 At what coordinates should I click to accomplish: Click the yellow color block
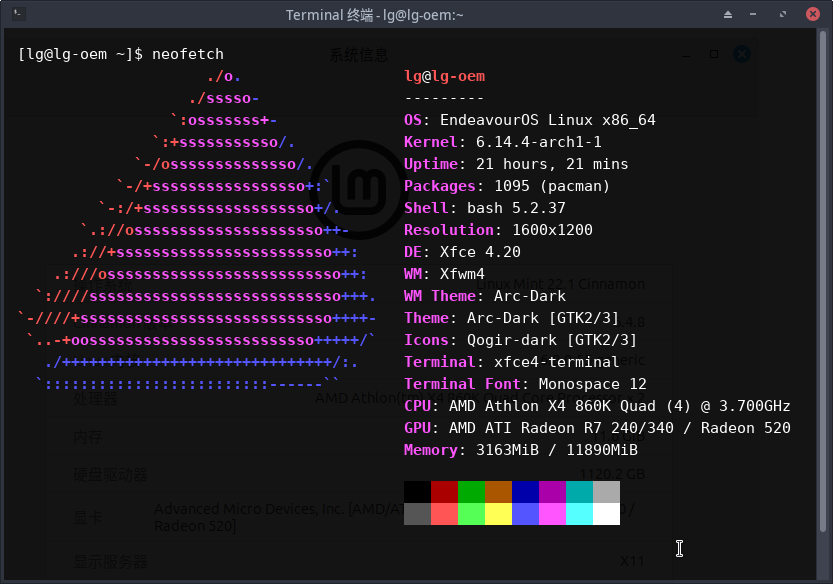pos(498,514)
